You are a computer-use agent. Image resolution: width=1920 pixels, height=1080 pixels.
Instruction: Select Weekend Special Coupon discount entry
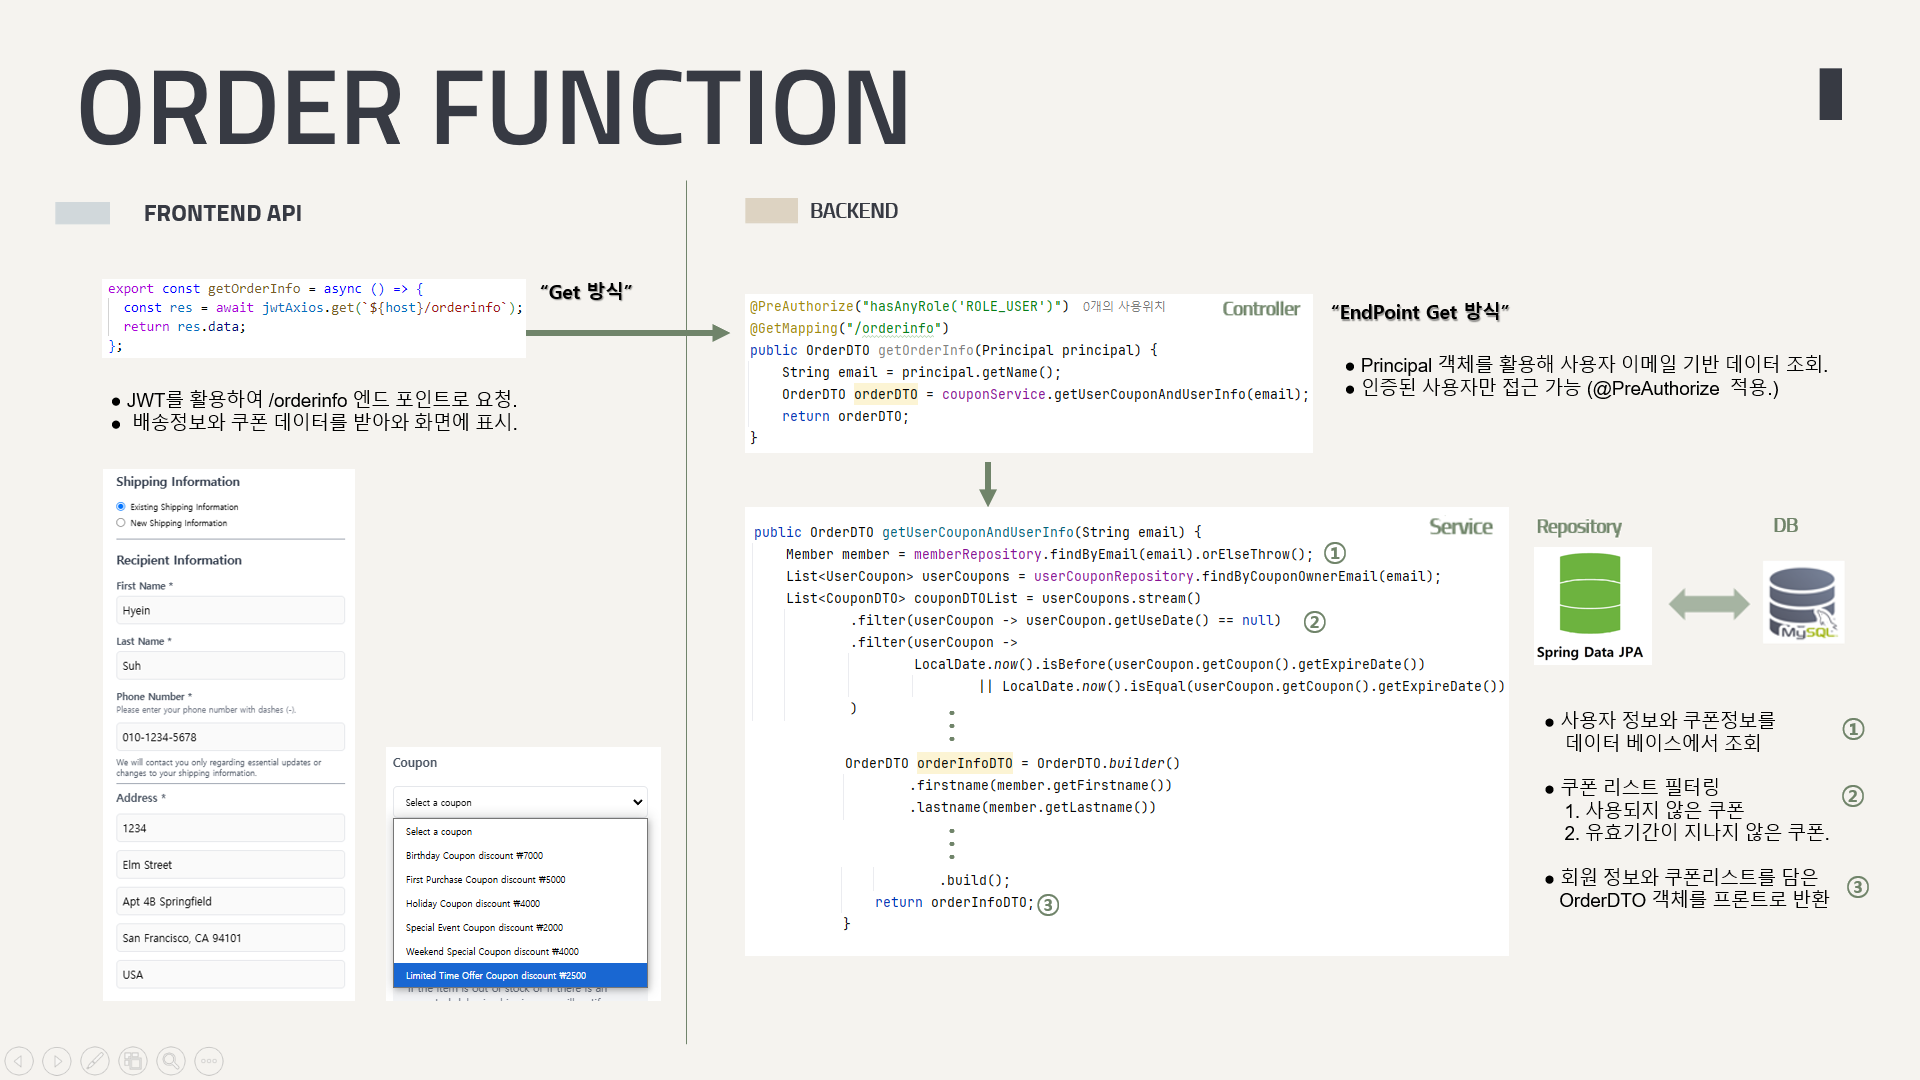click(x=492, y=952)
